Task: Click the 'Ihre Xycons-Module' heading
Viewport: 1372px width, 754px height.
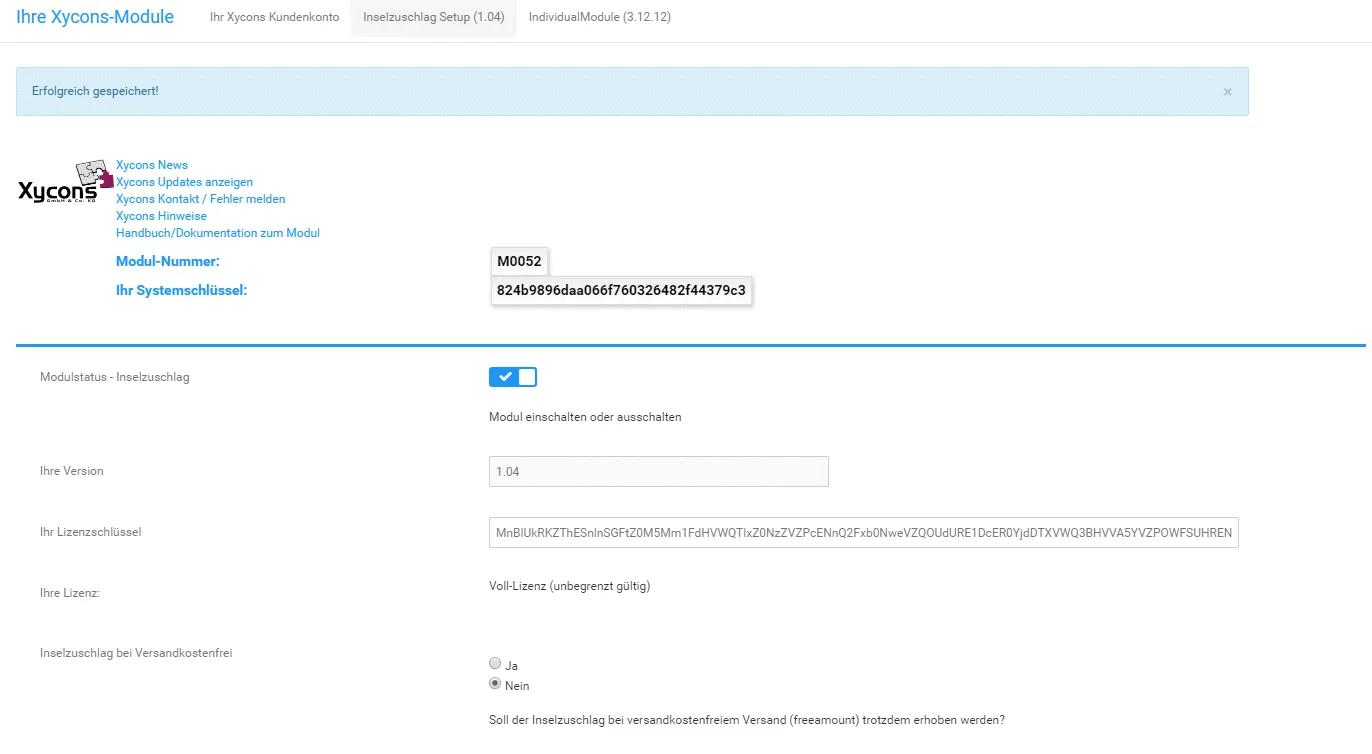Action: [x=95, y=17]
